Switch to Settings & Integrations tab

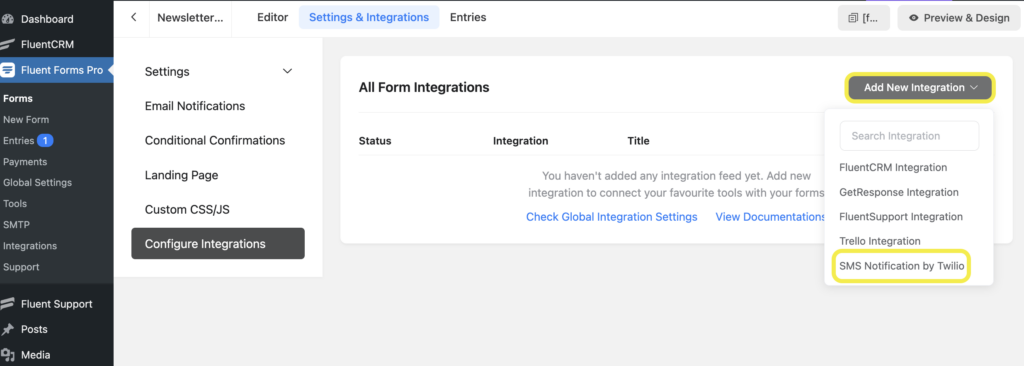369,18
